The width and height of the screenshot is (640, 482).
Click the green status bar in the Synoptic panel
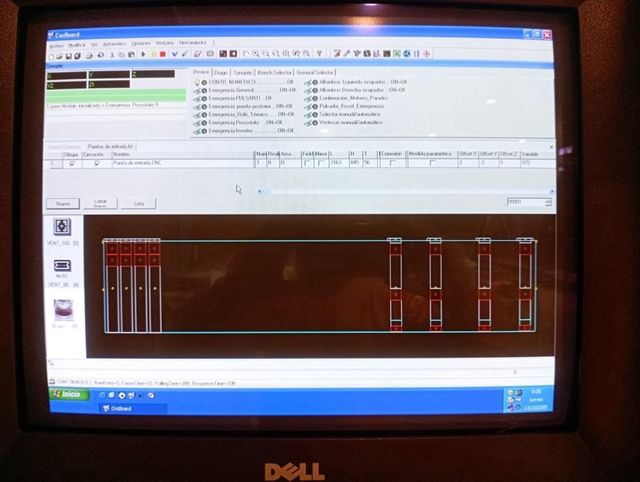click(116, 96)
